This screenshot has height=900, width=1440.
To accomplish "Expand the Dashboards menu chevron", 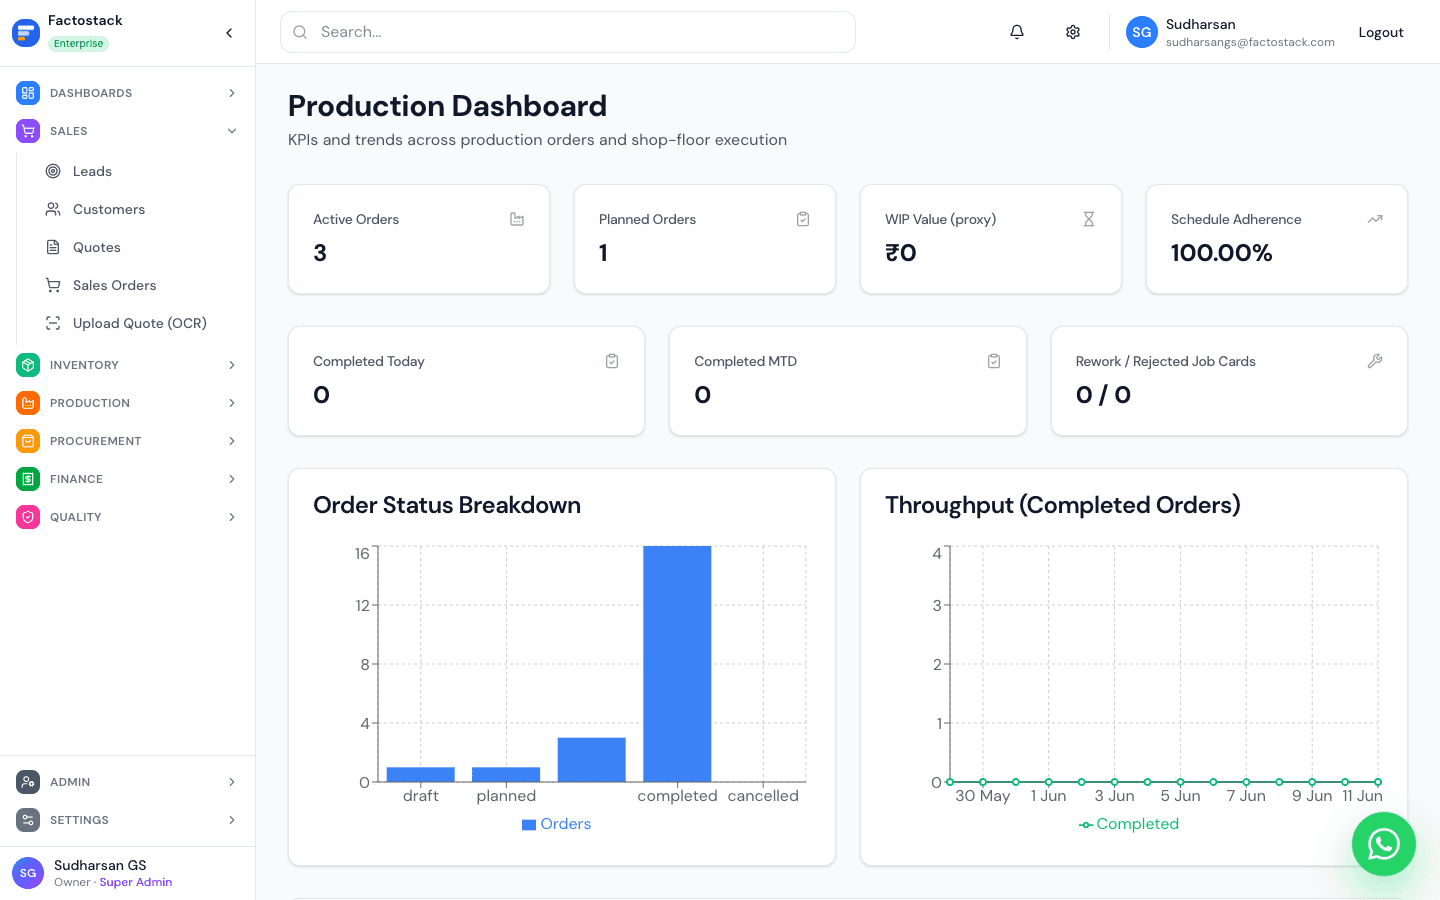I will point(232,93).
